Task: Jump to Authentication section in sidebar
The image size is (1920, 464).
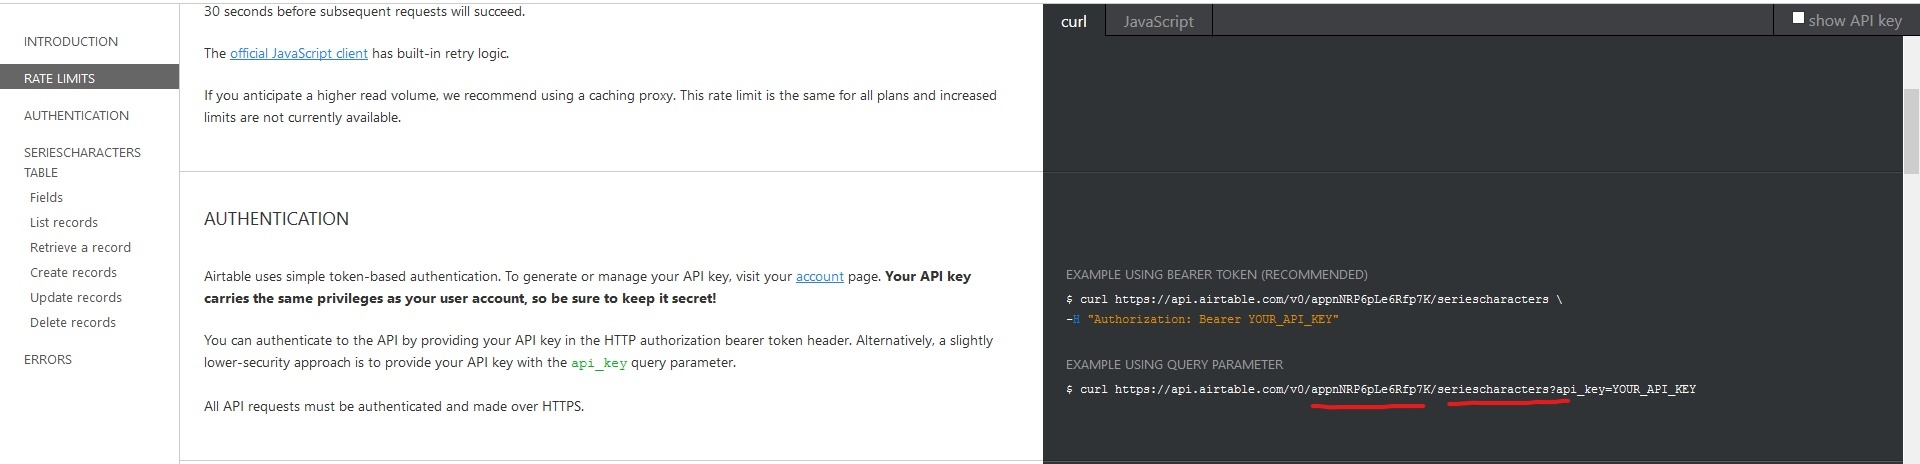Action: pos(76,116)
